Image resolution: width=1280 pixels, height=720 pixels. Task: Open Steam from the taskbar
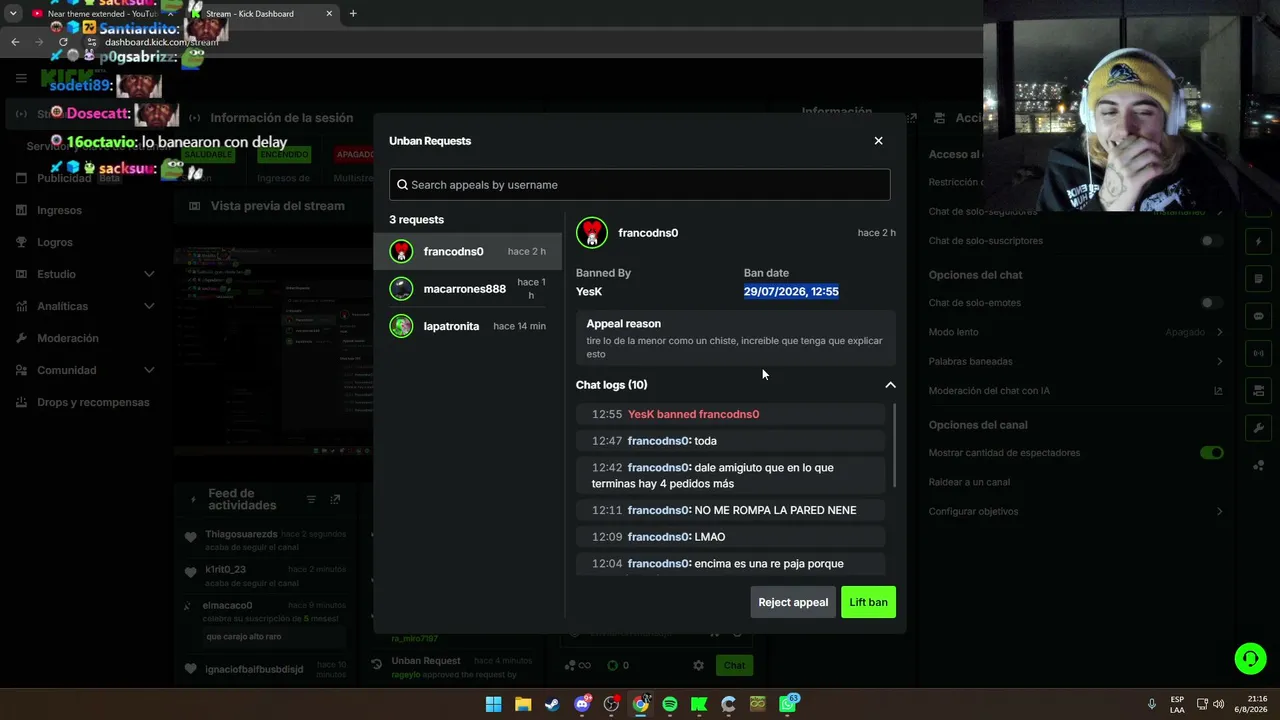pos(552,704)
